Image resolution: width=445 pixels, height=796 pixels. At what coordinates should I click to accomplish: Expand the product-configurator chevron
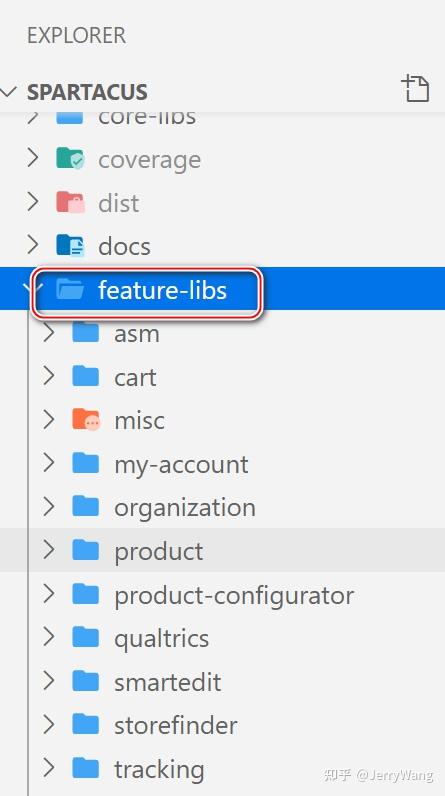[x=49, y=593]
